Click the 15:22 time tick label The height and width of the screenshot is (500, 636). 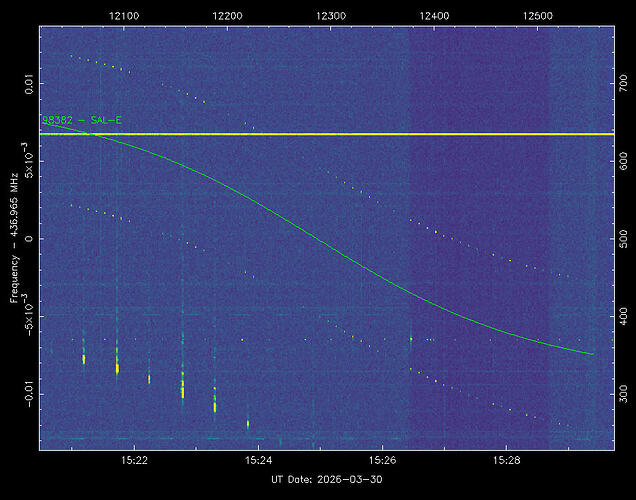pos(135,461)
